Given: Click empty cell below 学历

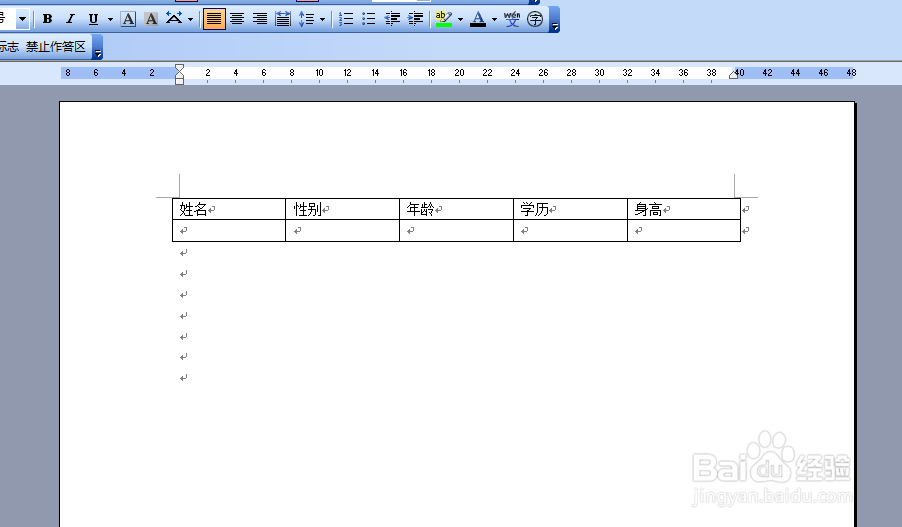Looking at the screenshot, I should point(570,230).
